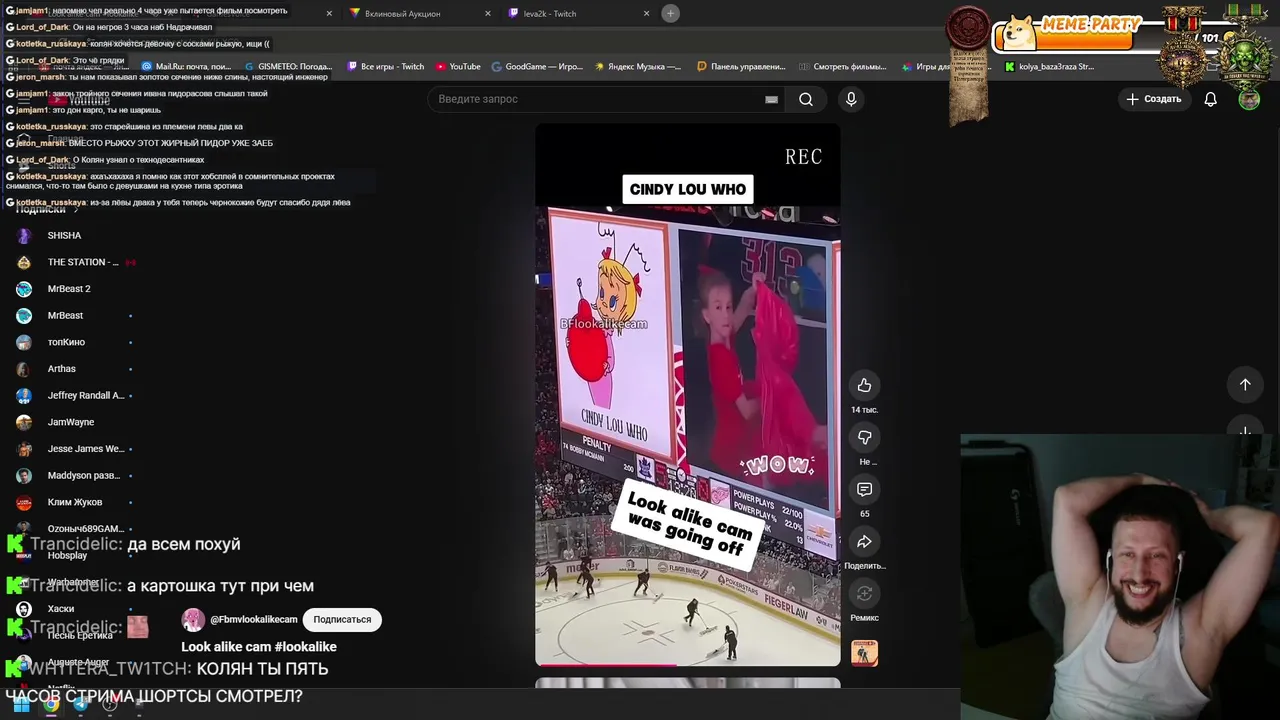Subscribe with the Подписаться button
The height and width of the screenshot is (720, 1280).
tap(342, 620)
